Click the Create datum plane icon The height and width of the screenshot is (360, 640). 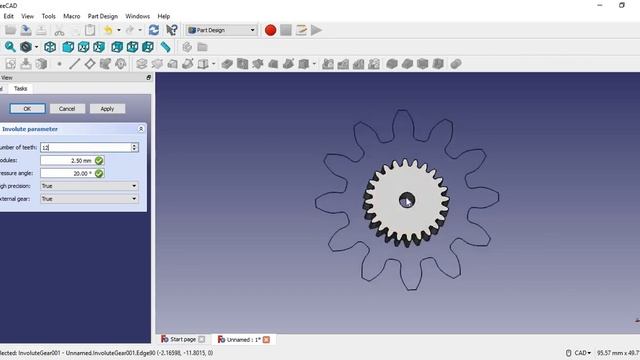coord(90,64)
